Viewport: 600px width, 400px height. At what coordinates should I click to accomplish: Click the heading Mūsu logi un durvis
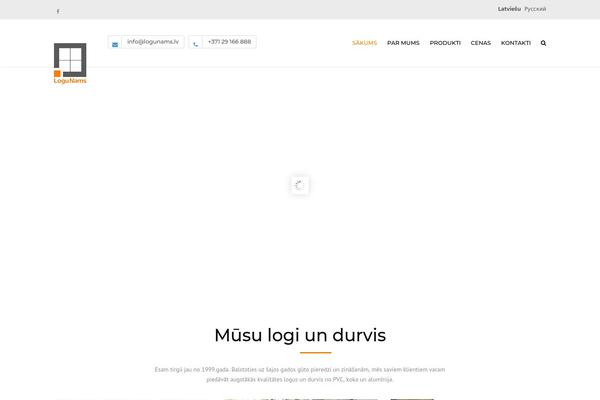[300, 335]
